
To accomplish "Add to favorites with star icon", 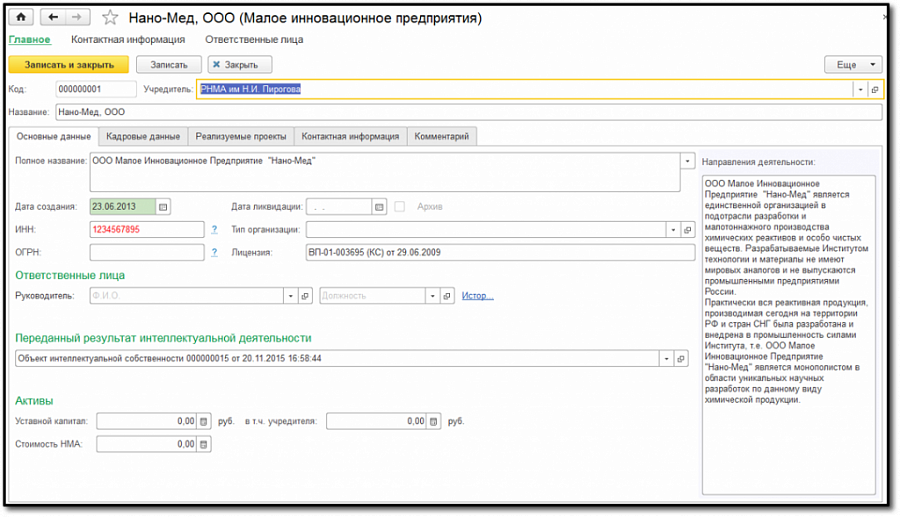I will pos(110,18).
